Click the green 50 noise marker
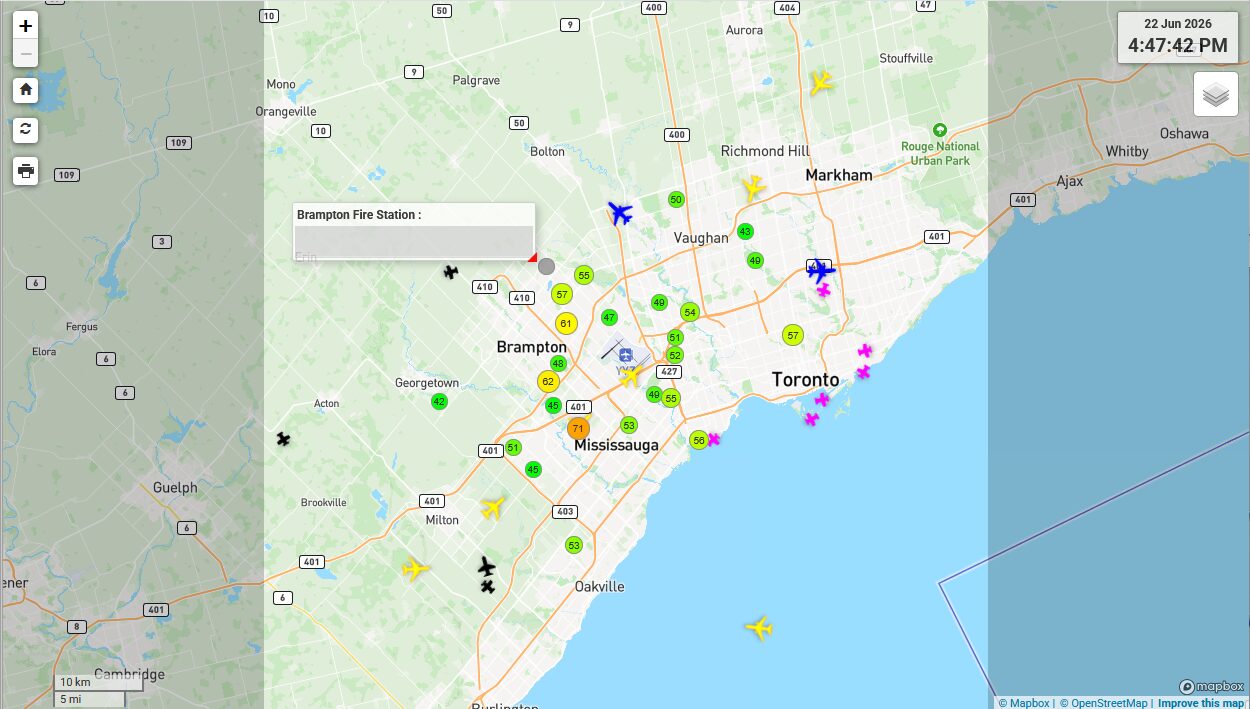Screen dimensions: 1250x709 coord(676,199)
